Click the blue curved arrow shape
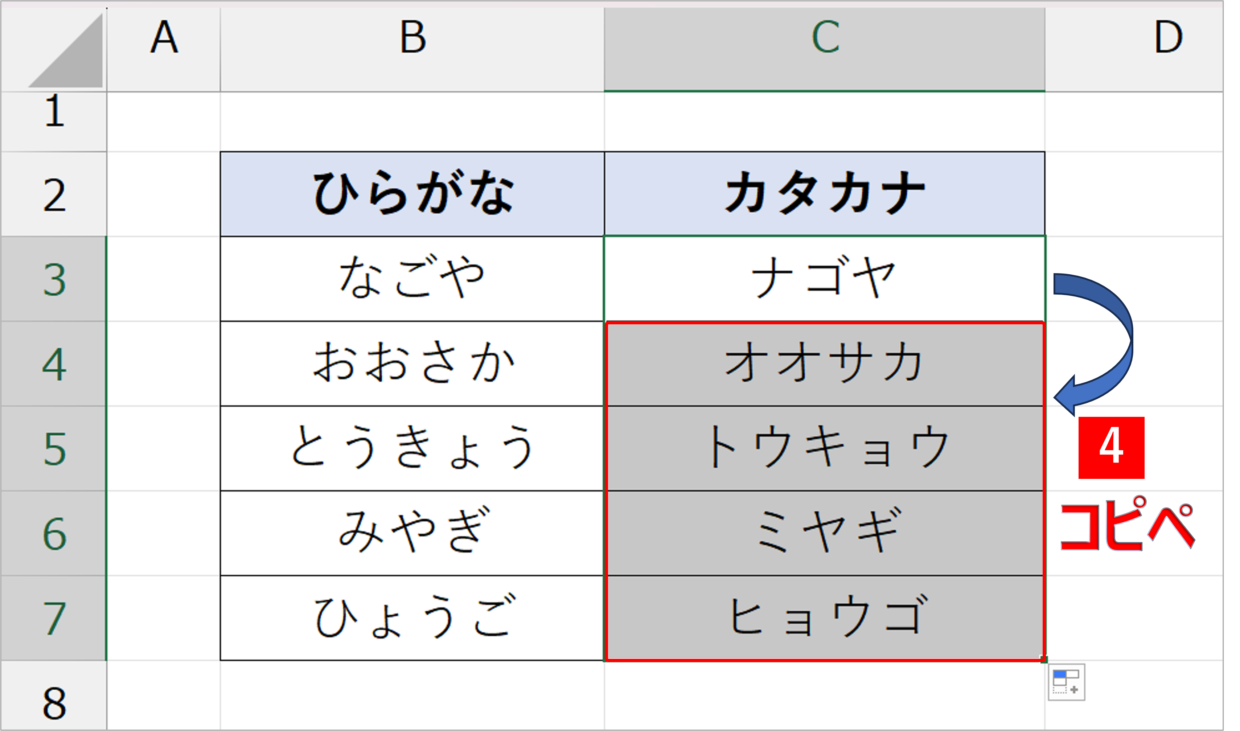1240x731 pixels. tap(1094, 342)
